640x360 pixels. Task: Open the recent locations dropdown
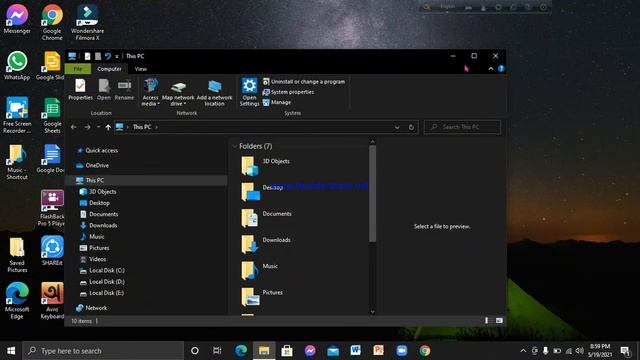[x=98, y=127]
